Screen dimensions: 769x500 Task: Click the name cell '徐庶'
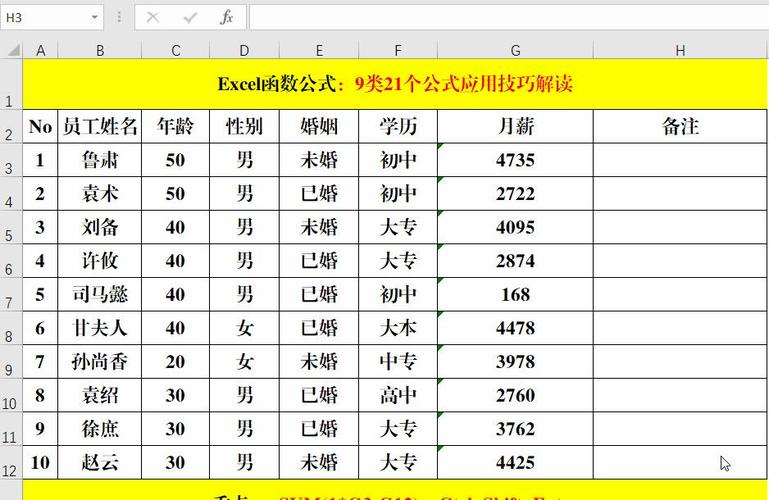(100, 429)
